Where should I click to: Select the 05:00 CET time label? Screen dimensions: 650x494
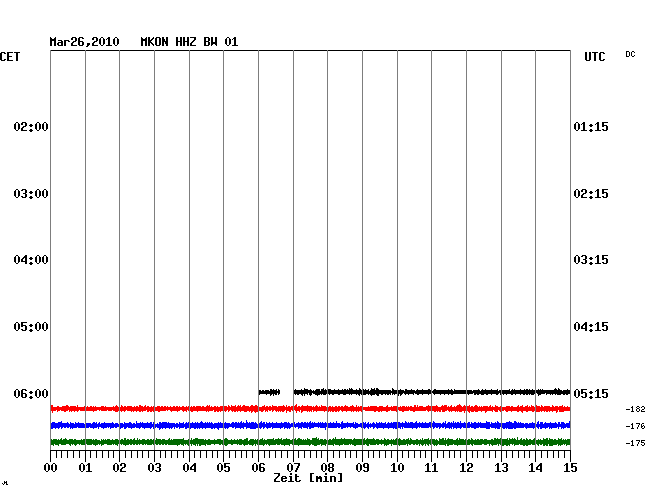31,327
